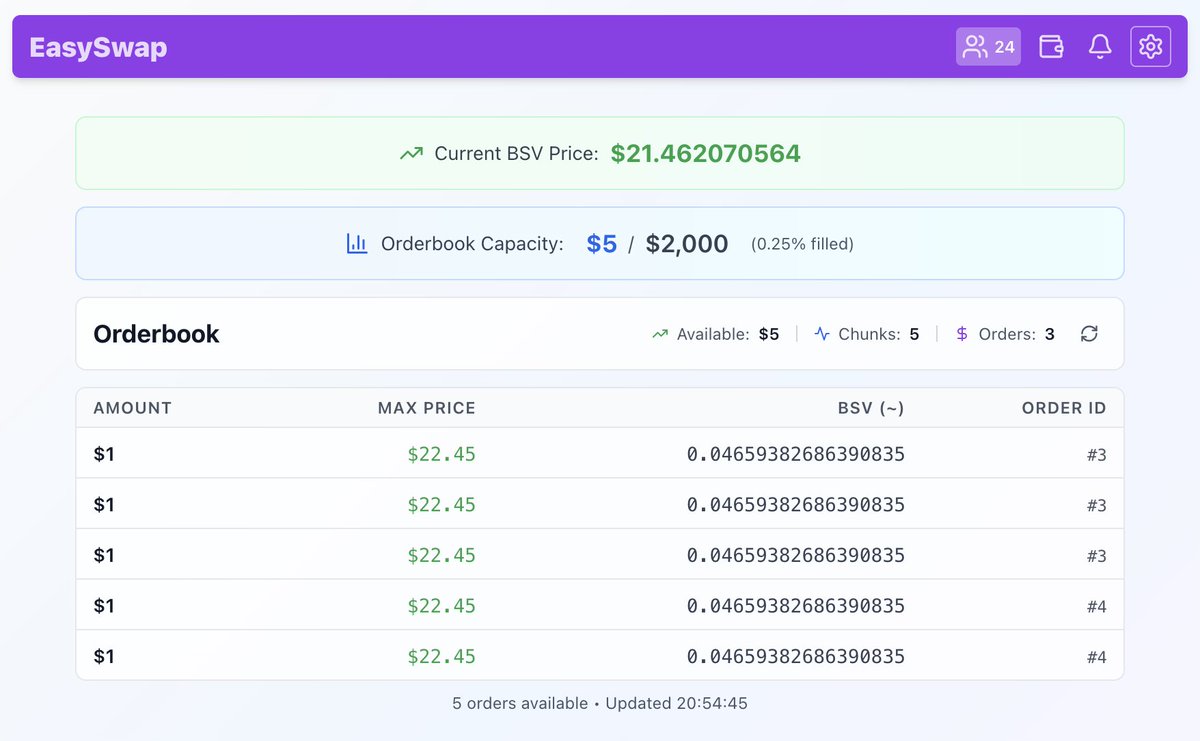
Task: Click the online users counter showing 24
Action: [988, 46]
